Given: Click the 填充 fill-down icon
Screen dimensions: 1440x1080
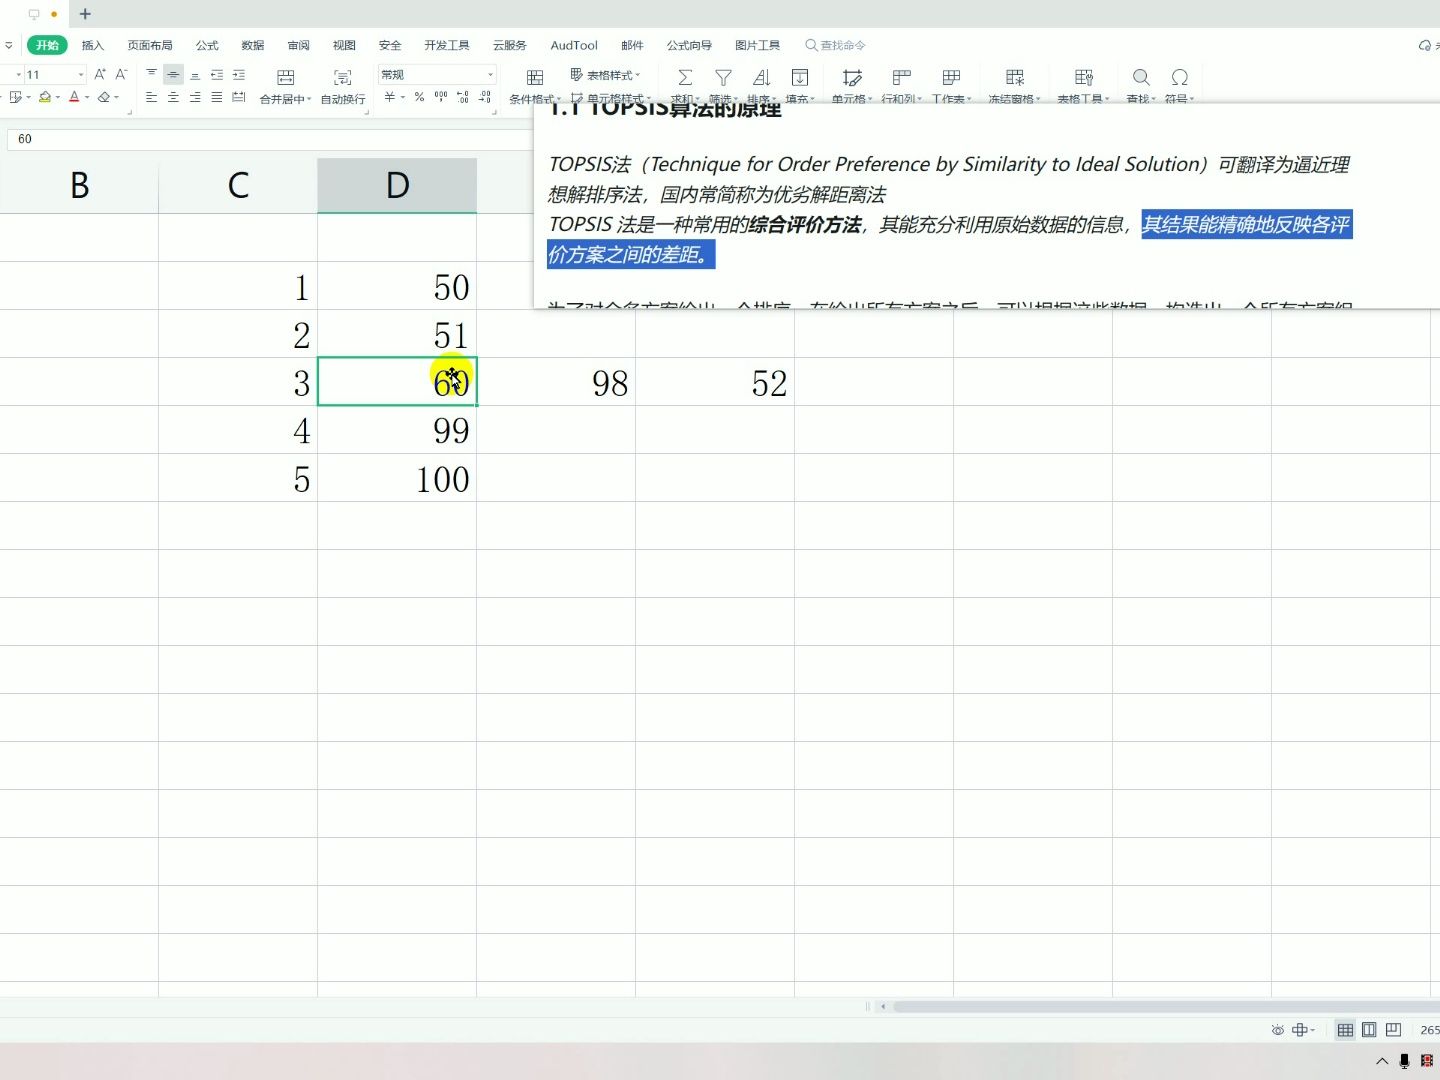Looking at the screenshot, I should point(800,77).
